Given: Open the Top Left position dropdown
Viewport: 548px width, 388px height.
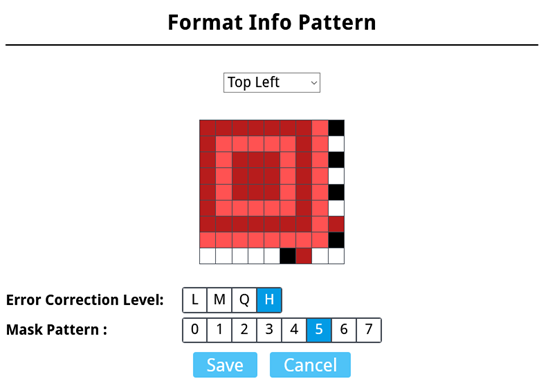Looking at the screenshot, I should click(272, 82).
